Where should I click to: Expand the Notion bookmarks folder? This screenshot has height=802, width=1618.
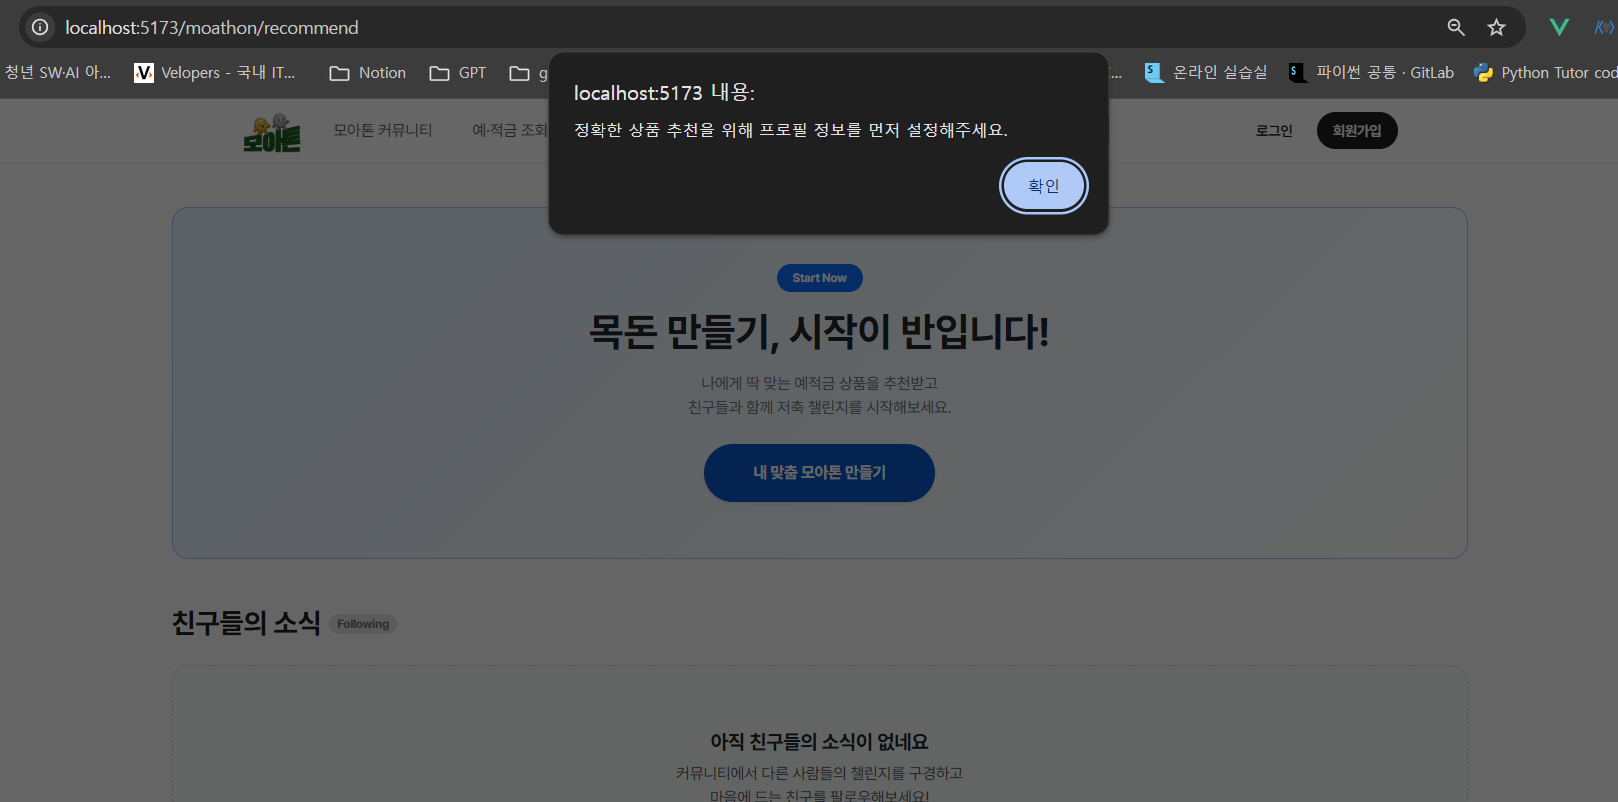point(368,73)
